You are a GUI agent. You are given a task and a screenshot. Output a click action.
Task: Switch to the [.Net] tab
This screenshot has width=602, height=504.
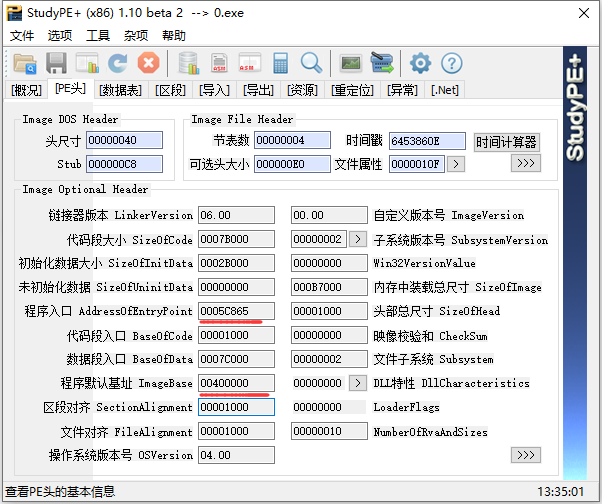coord(445,90)
